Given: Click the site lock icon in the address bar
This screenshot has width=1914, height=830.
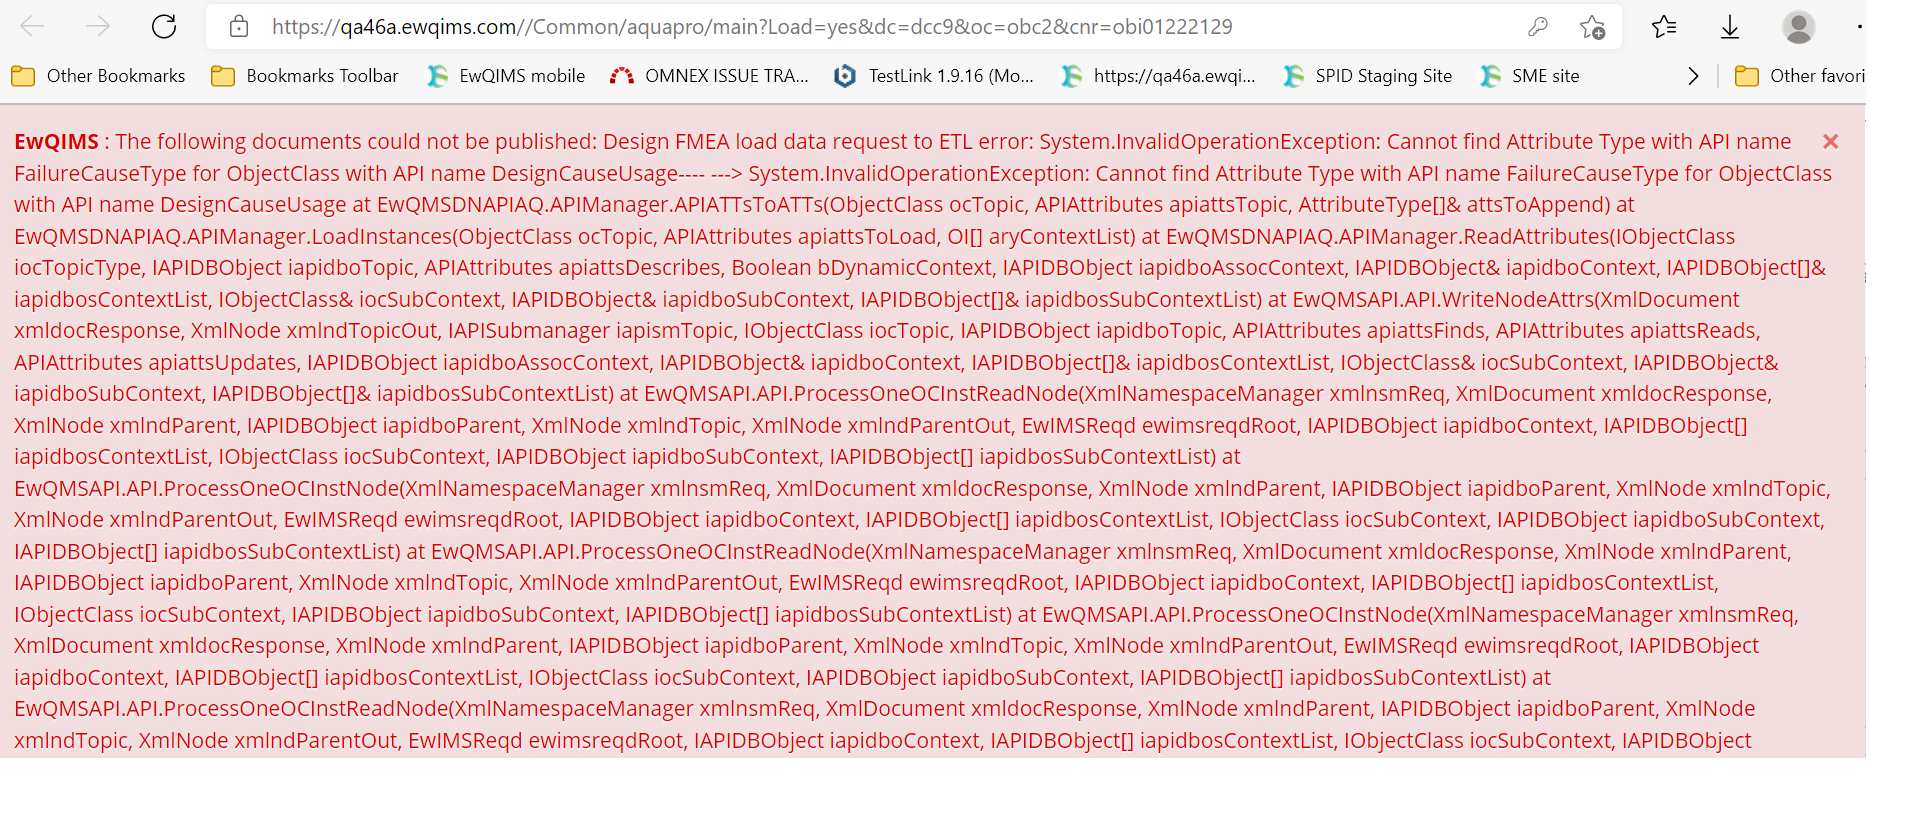Looking at the screenshot, I should tap(239, 27).
